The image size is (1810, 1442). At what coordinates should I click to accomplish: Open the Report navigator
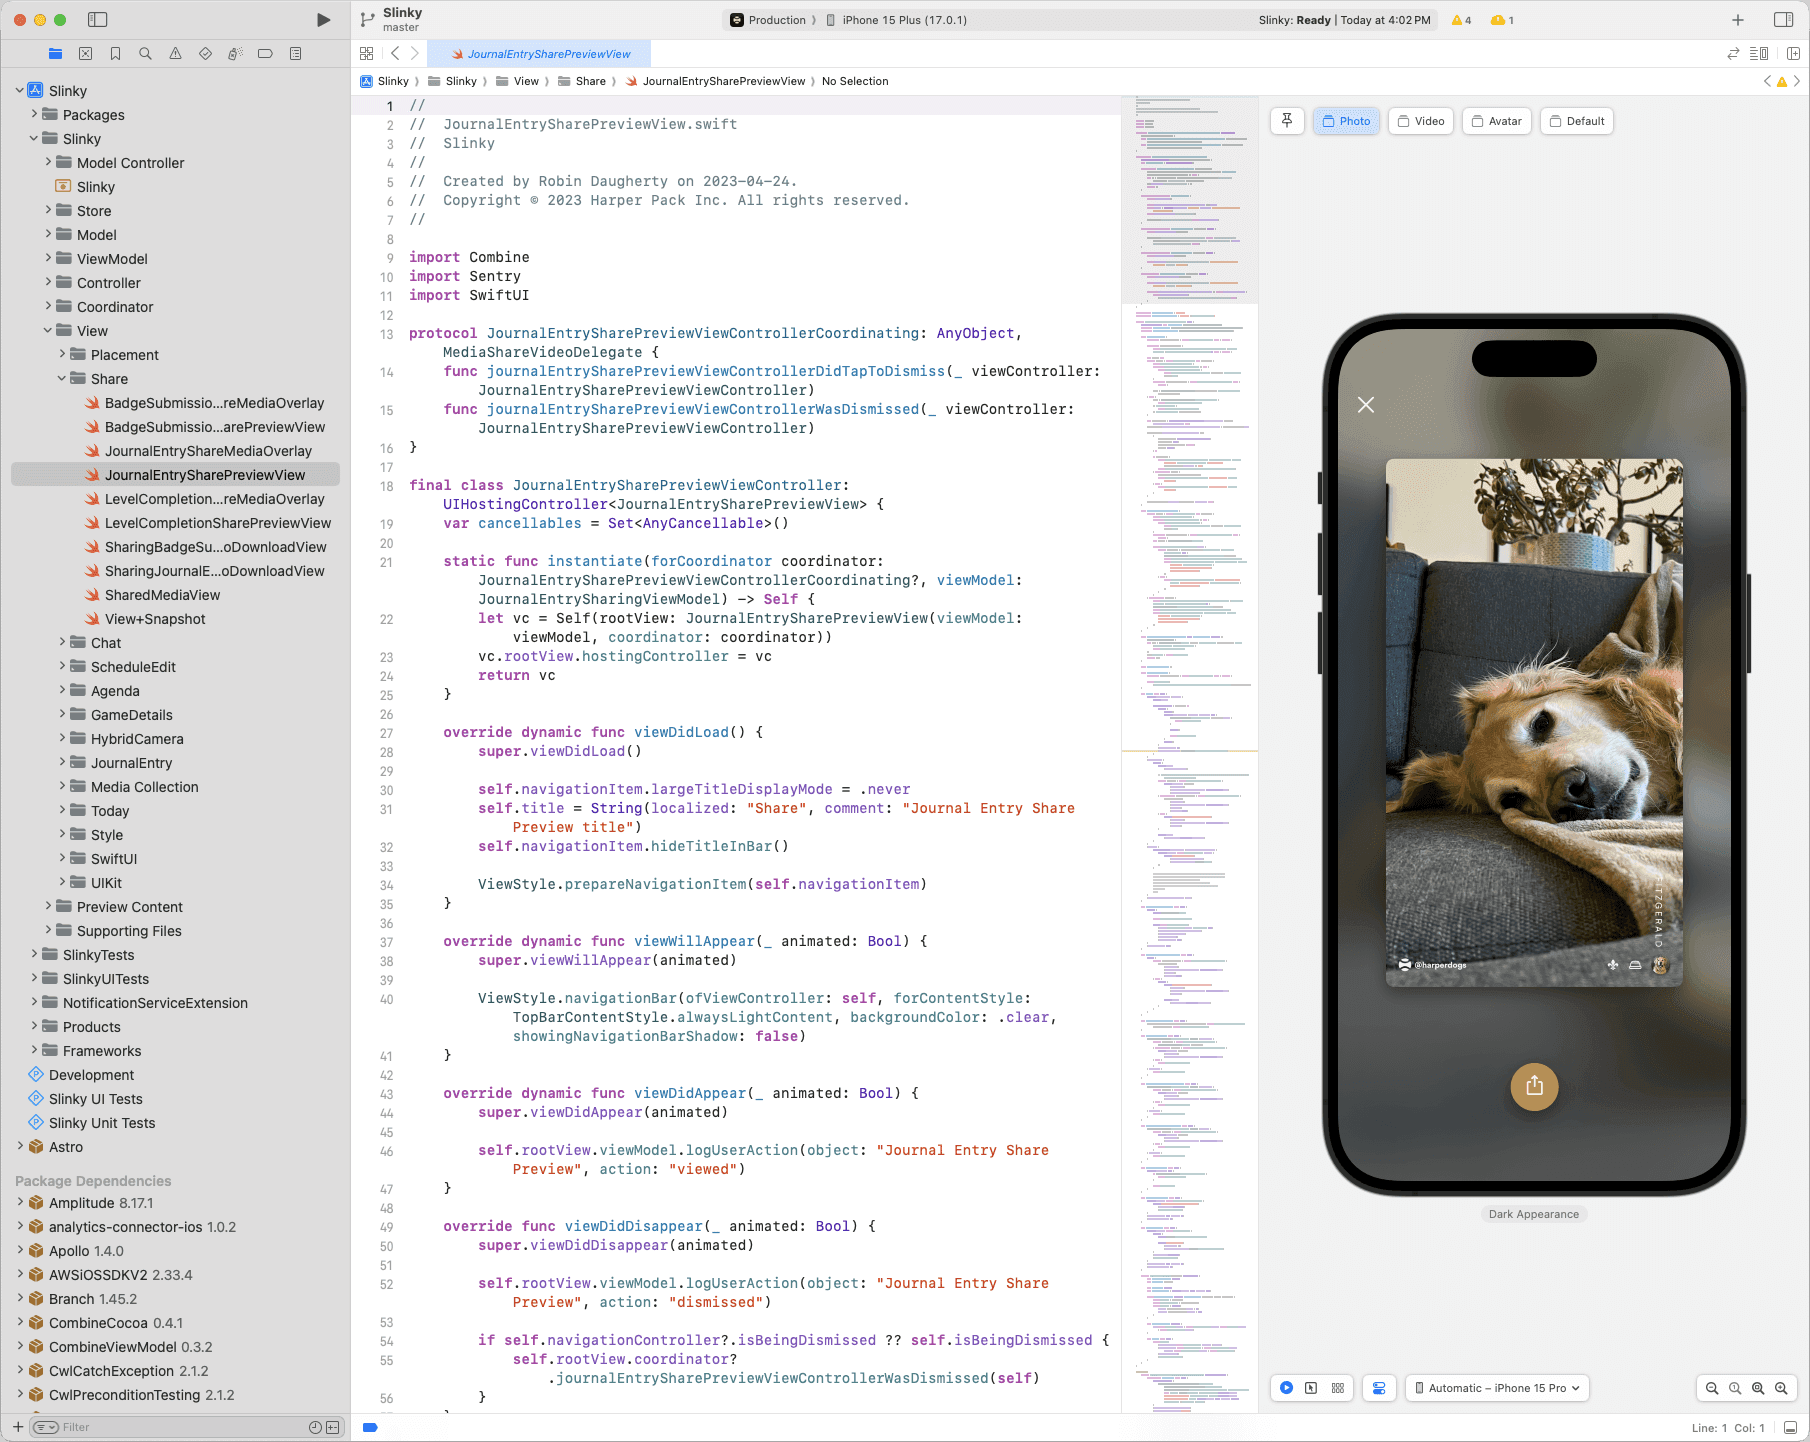pos(295,53)
